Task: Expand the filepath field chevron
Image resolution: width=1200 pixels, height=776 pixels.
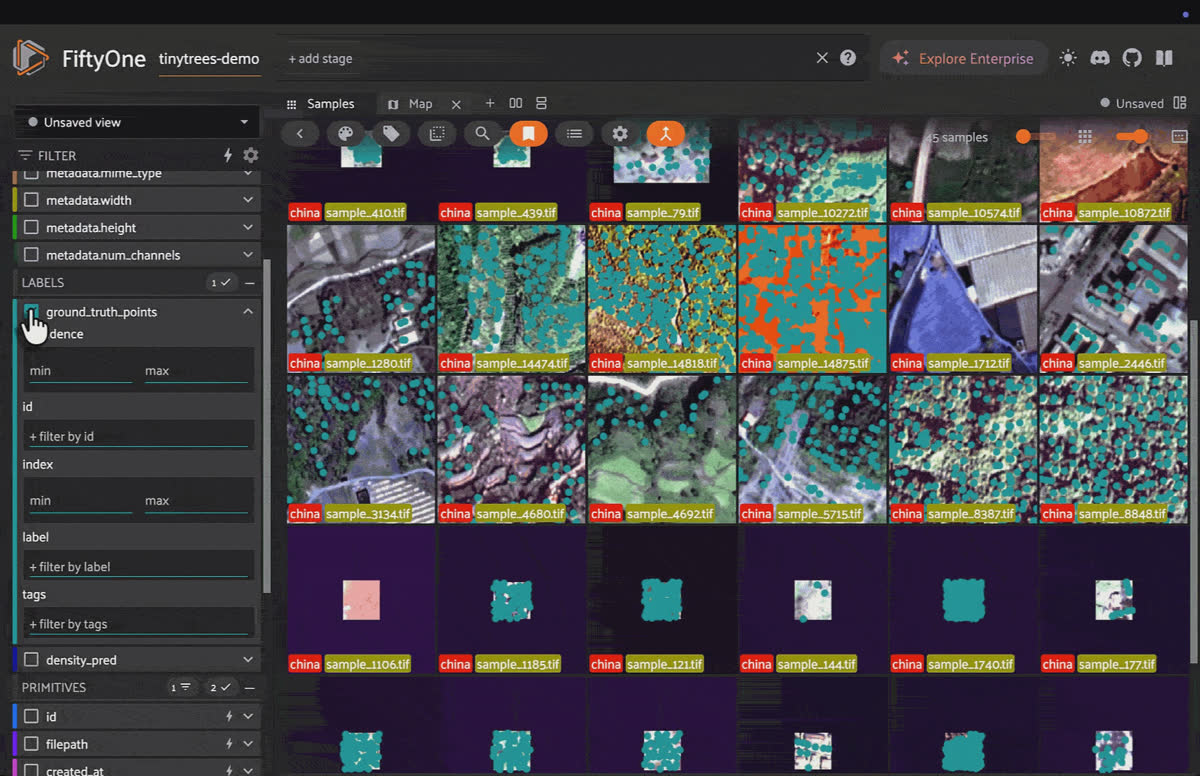Action: [248, 744]
